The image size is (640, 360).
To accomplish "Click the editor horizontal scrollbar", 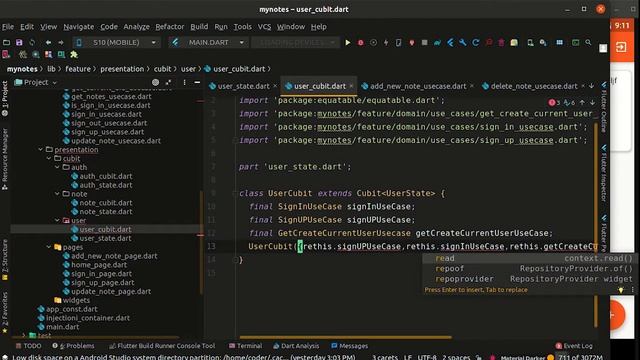I will tap(345, 337).
